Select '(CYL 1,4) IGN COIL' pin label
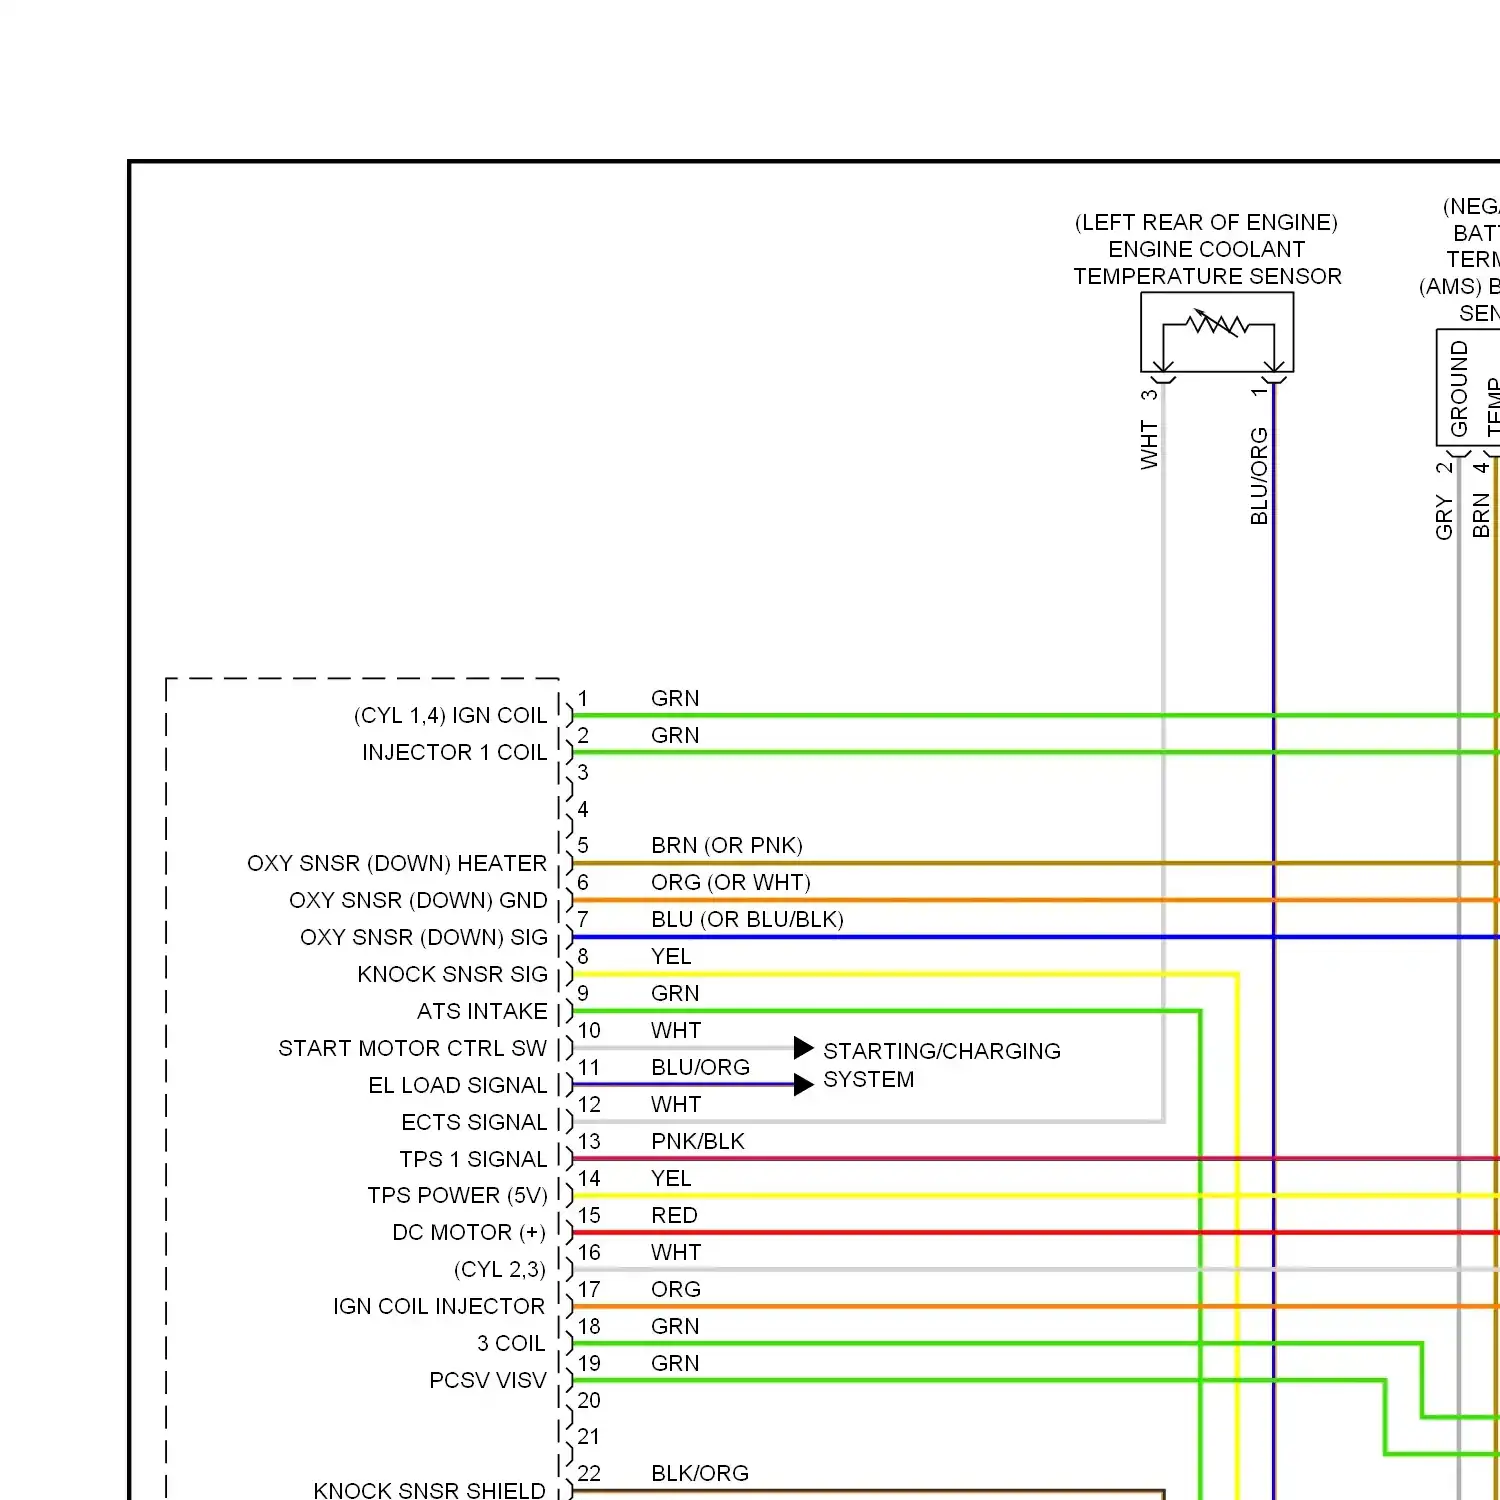This screenshot has width=1500, height=1500. pyautogui.click(x=450, y=716)
